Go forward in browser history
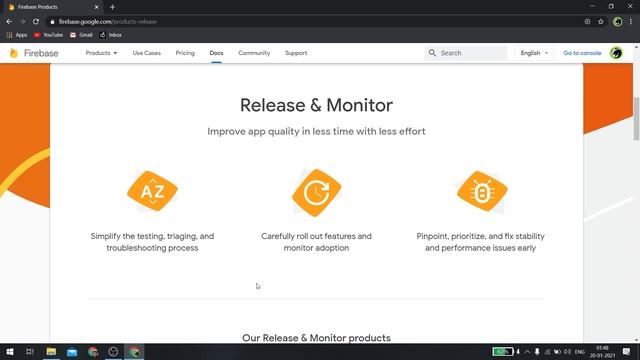The height and width of the screenshot is (360, 640). click(22, 22)
